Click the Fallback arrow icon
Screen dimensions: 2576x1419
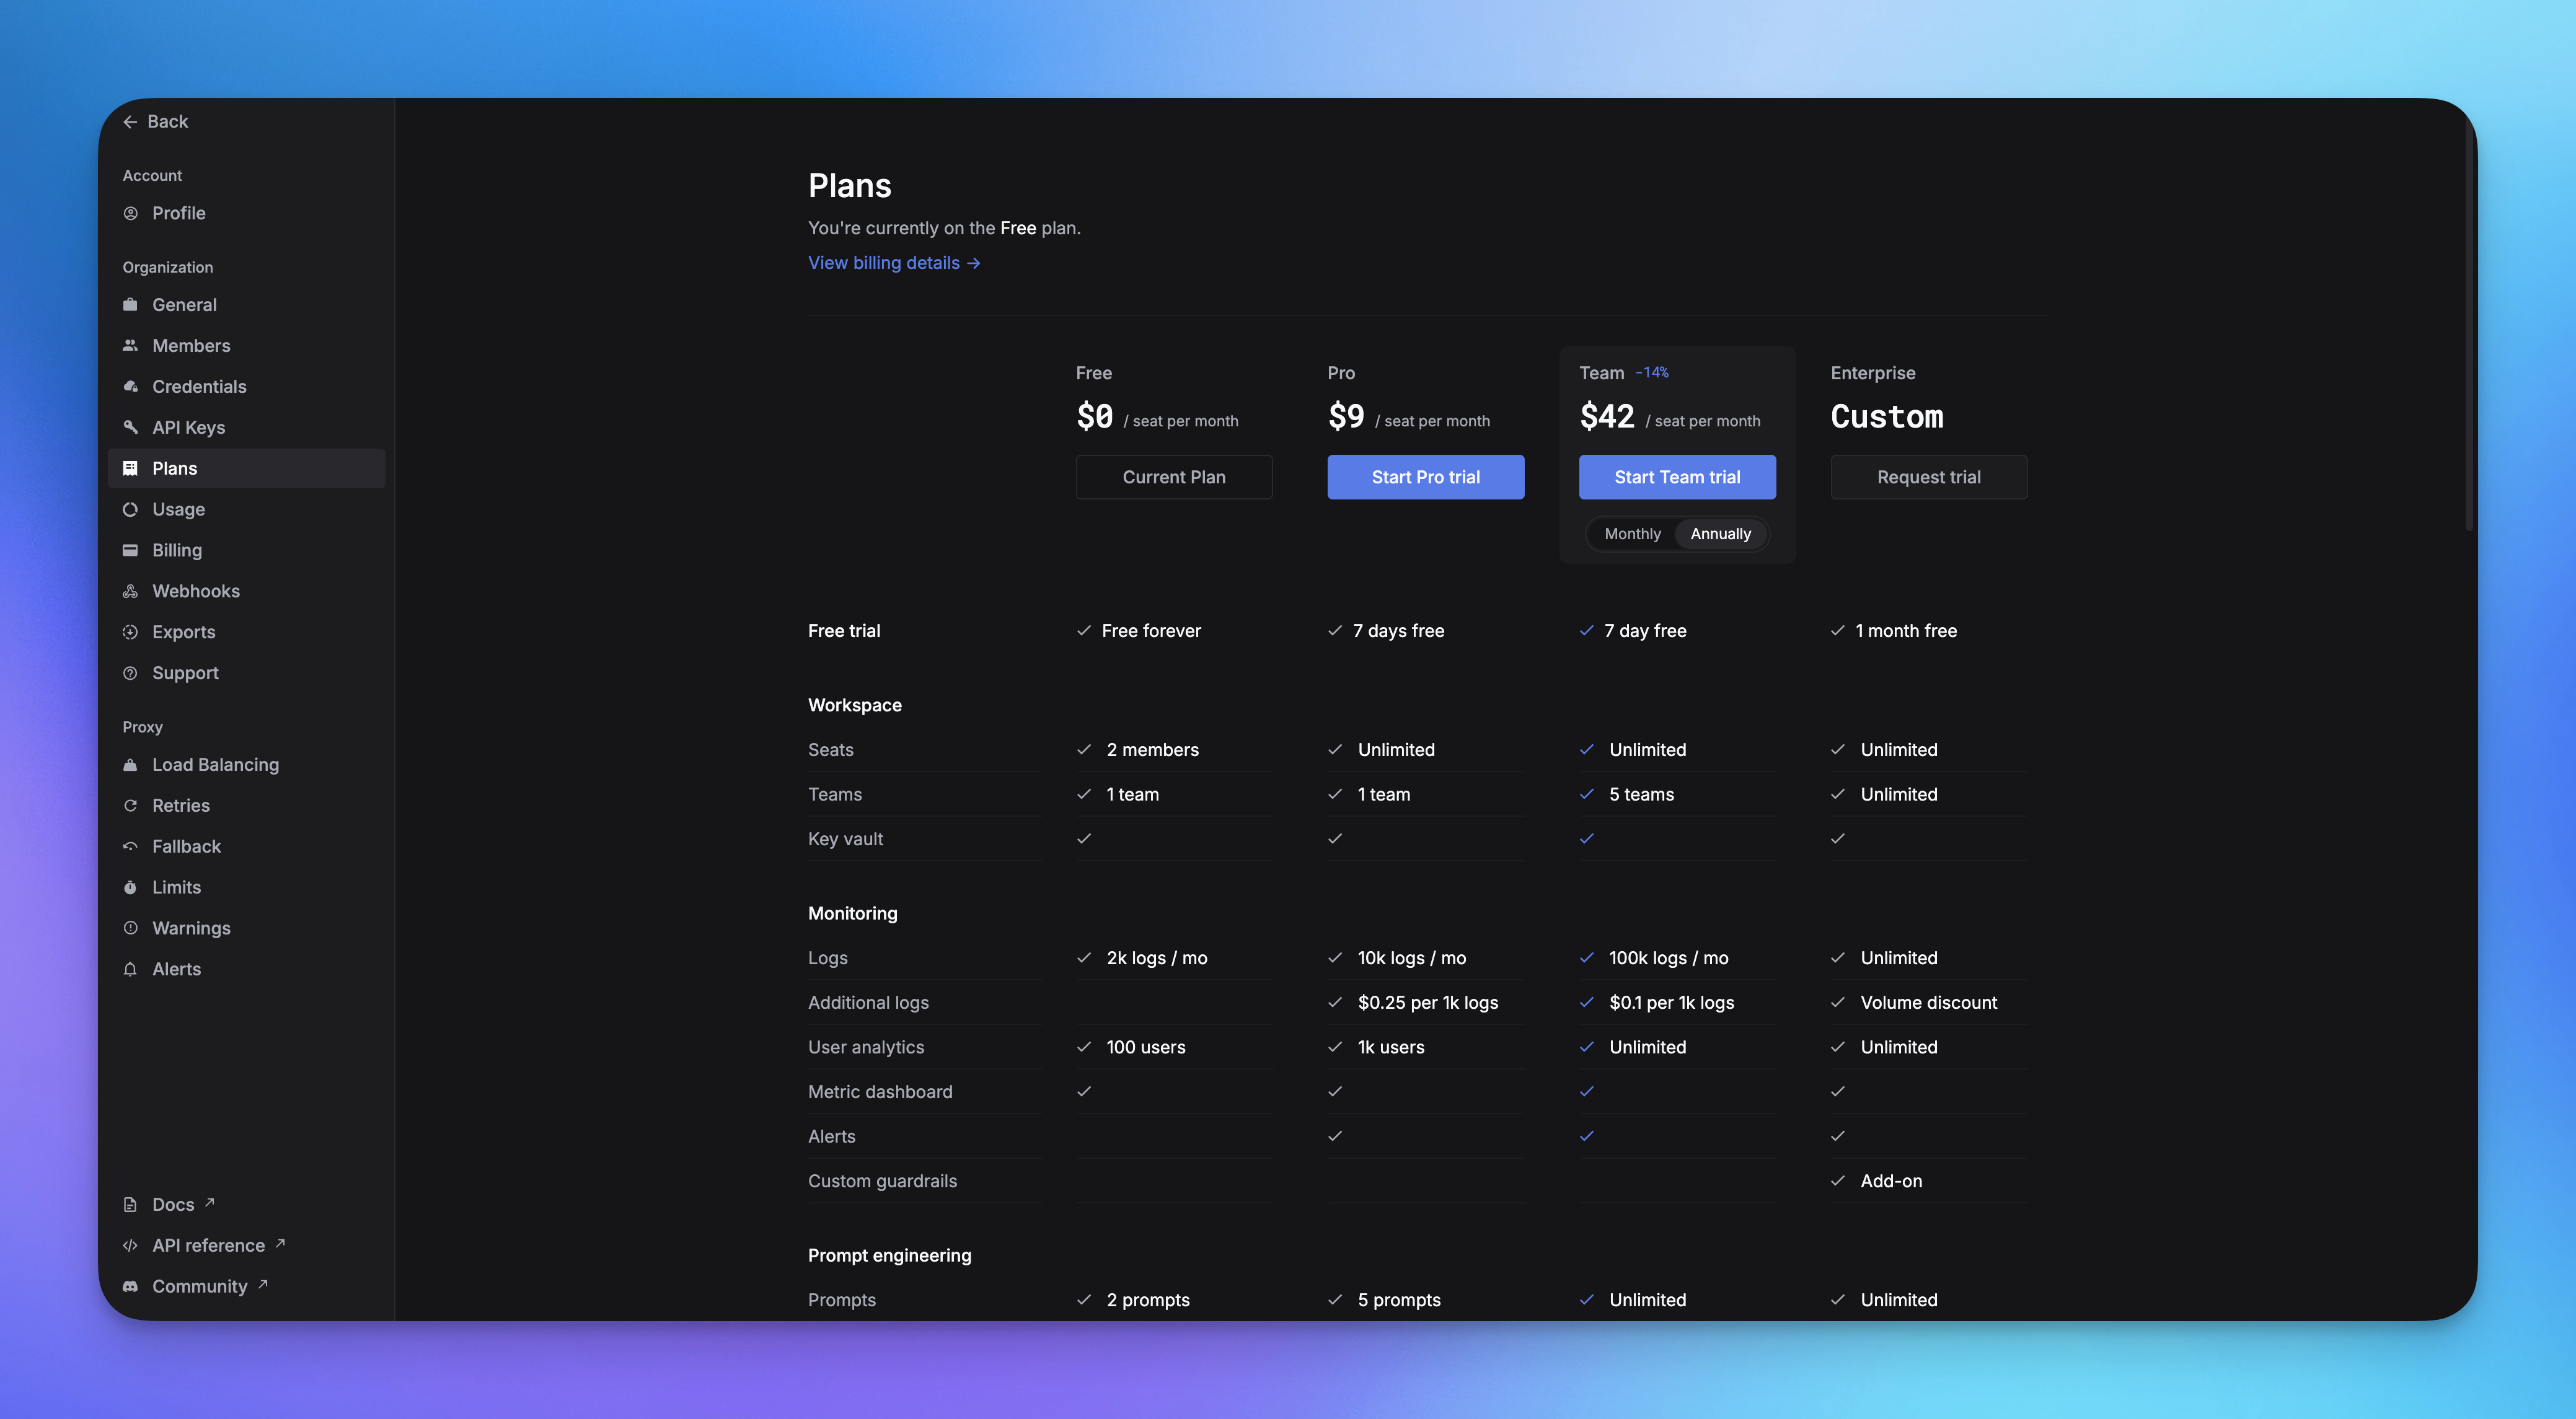coord(130,847)
